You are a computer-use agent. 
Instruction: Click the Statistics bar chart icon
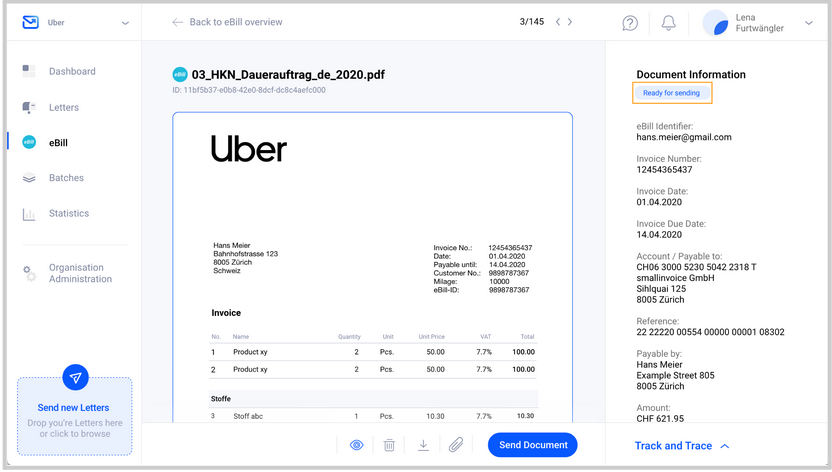click(x=29, y=214)
